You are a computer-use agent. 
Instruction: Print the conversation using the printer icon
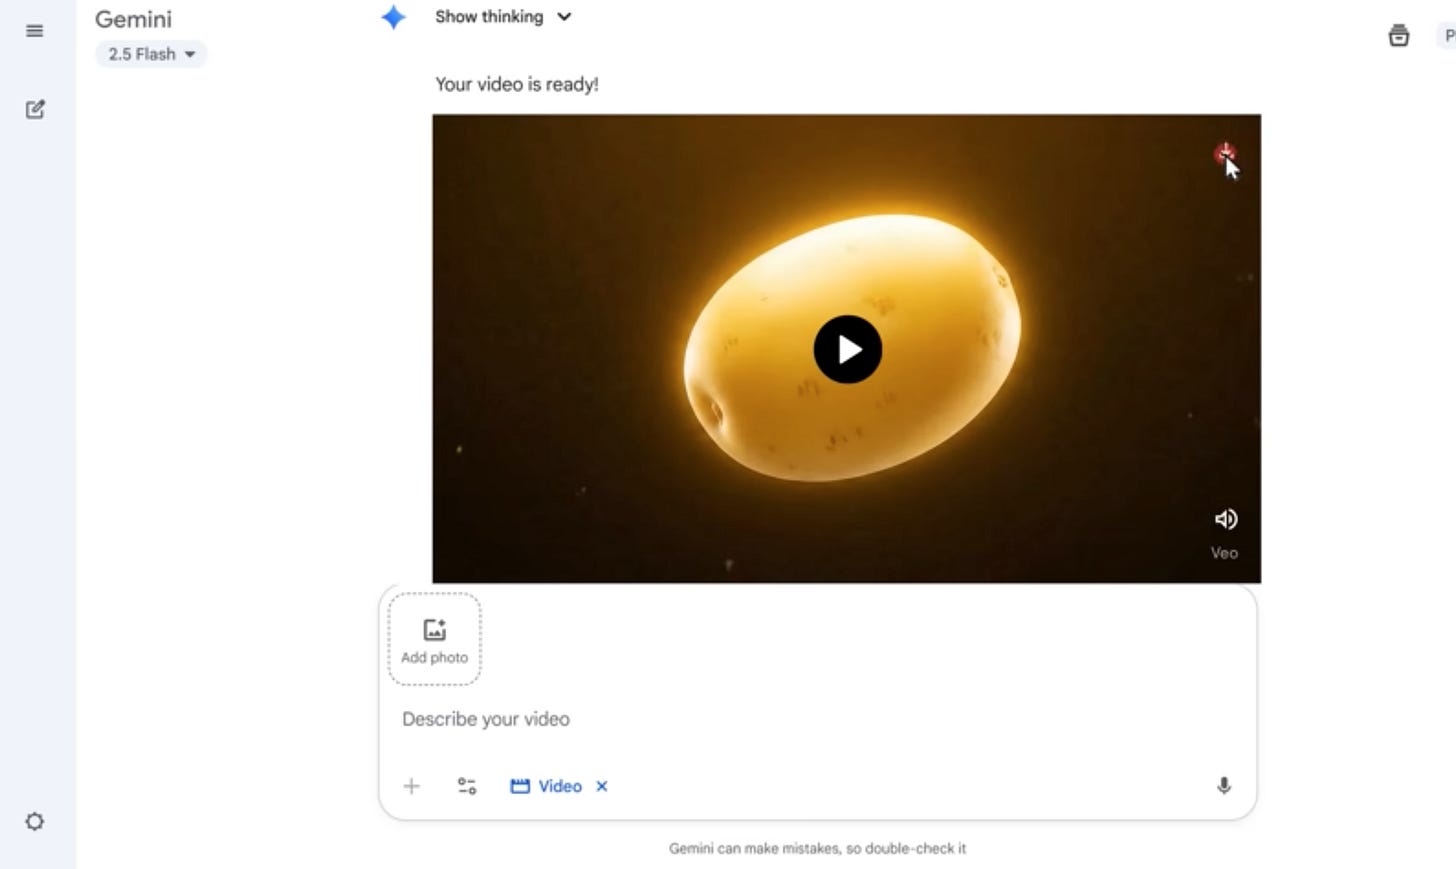(x=1398, y=35)
